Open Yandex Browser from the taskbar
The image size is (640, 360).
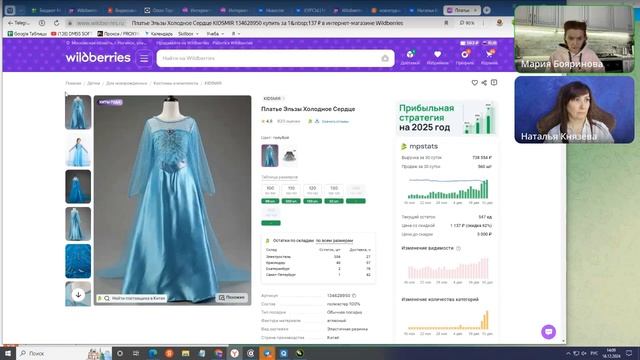click(234, 353)
